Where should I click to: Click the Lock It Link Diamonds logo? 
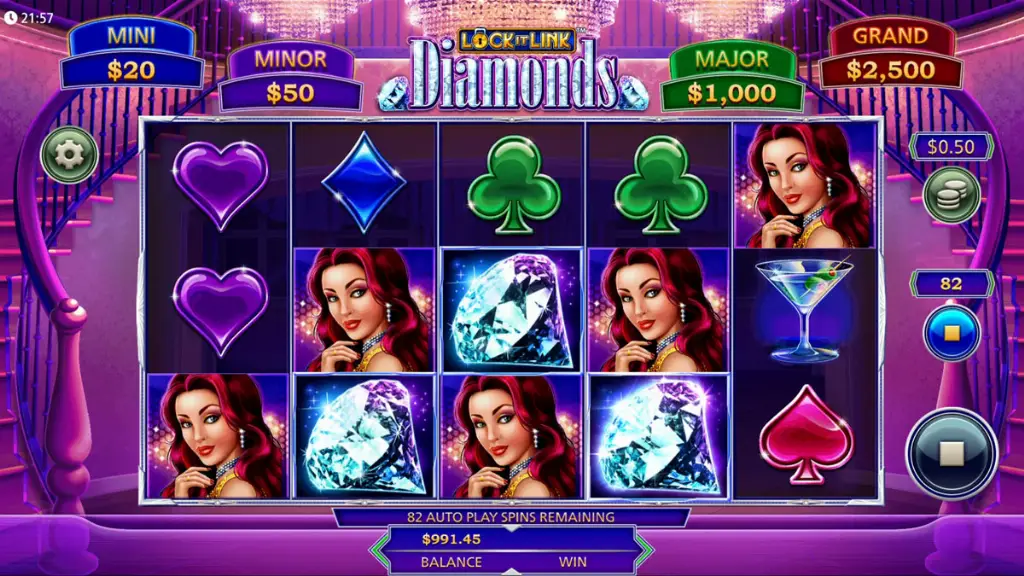[514, 71]
